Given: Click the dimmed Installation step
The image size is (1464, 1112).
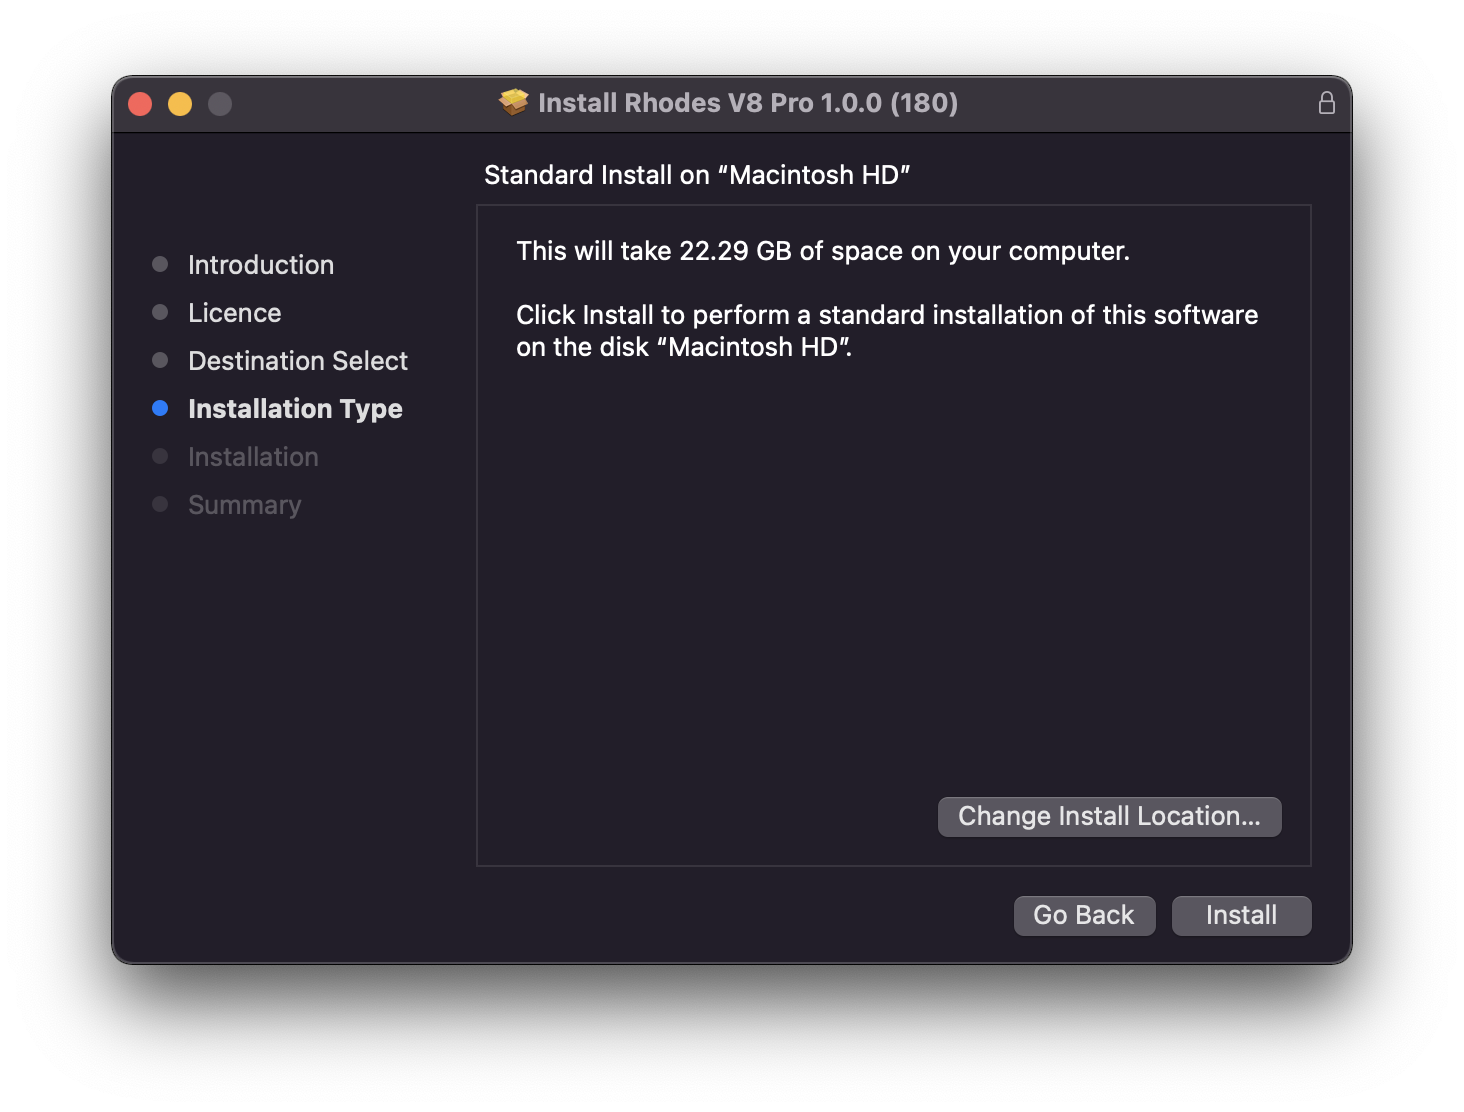Looking at the screenshot, I should pos(253,457).
